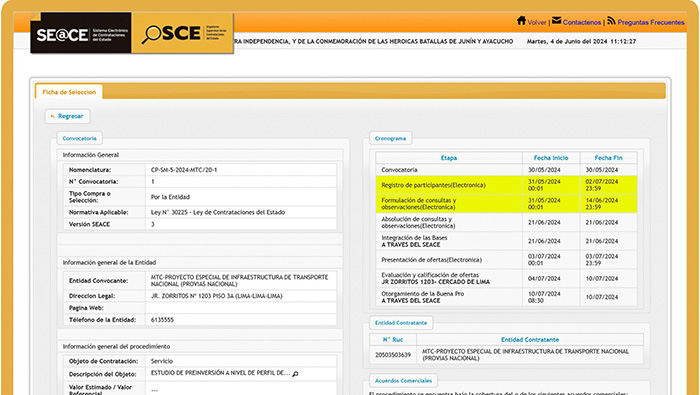This screenshot has width=700, height=395.
Task: Click 'Información general de la Entidad' heading
Action: (109, 262)
